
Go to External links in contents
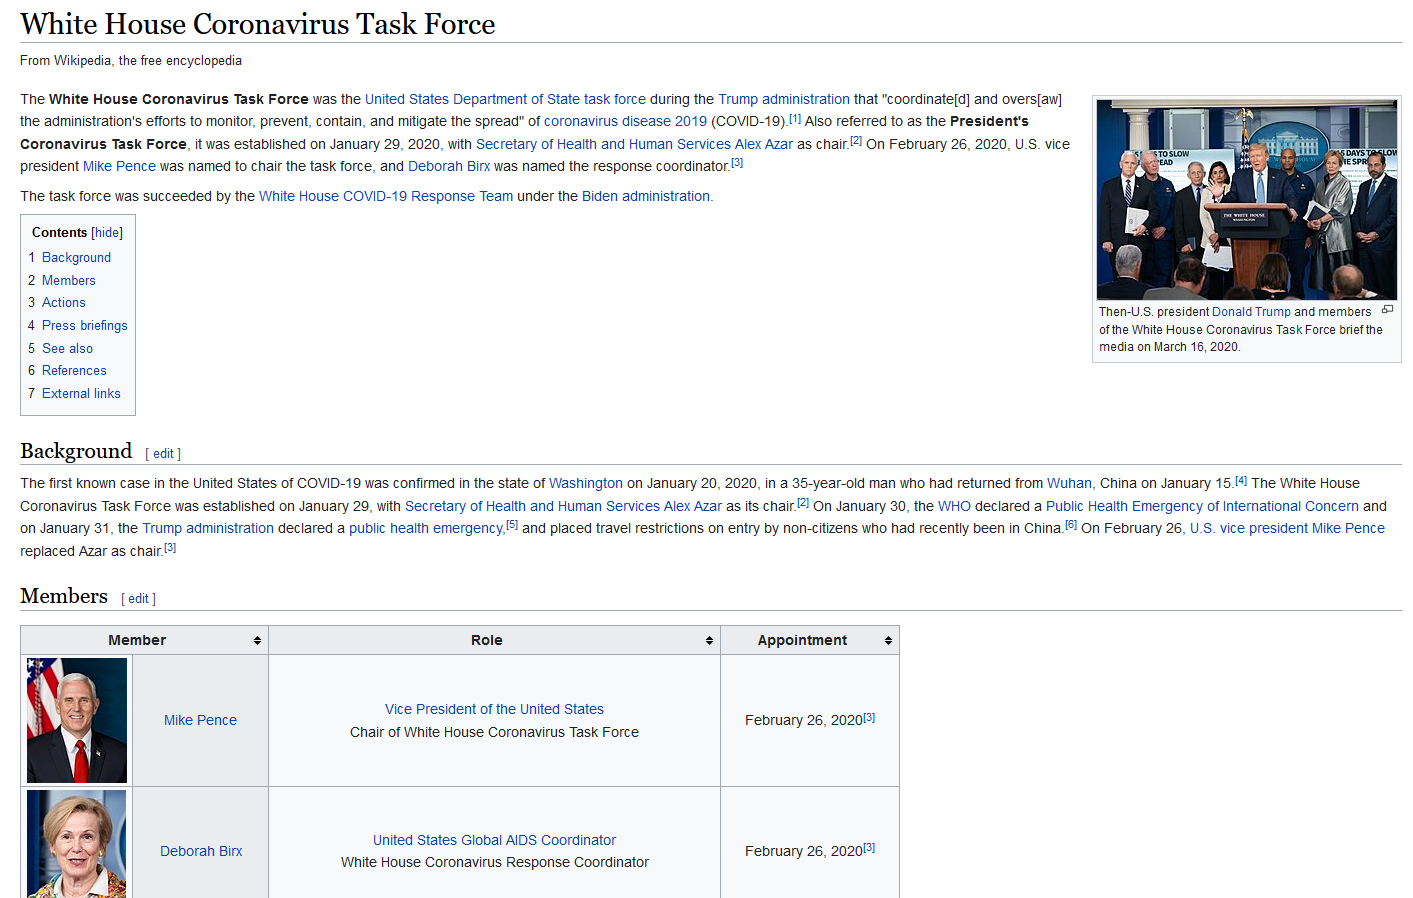[x=81, y=394]
